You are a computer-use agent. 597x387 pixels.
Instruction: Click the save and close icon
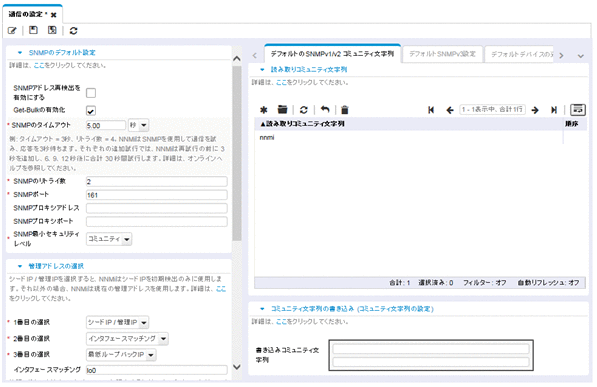click(x=52, y=30)
